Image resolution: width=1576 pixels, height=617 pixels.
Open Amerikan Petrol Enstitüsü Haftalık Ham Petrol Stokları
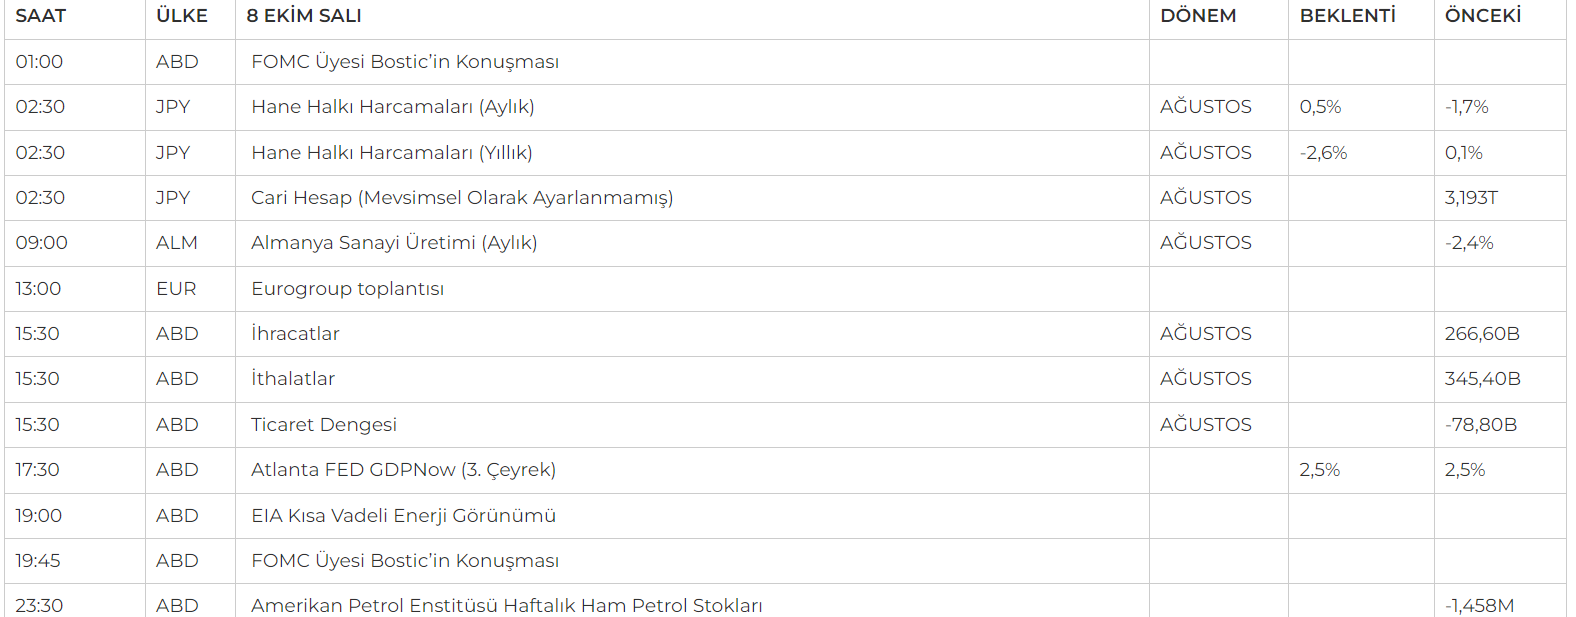506,605
